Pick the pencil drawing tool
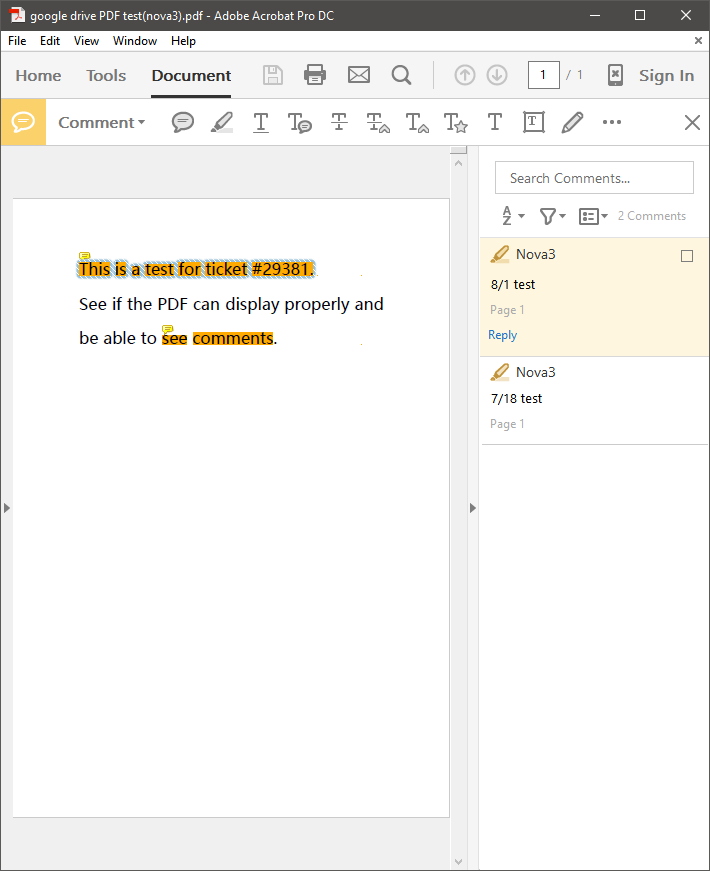710x871 pixels. (x=572, y=122)
